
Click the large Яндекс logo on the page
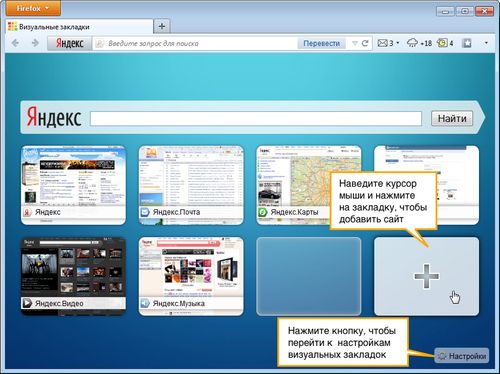click(x=54, y=117)
